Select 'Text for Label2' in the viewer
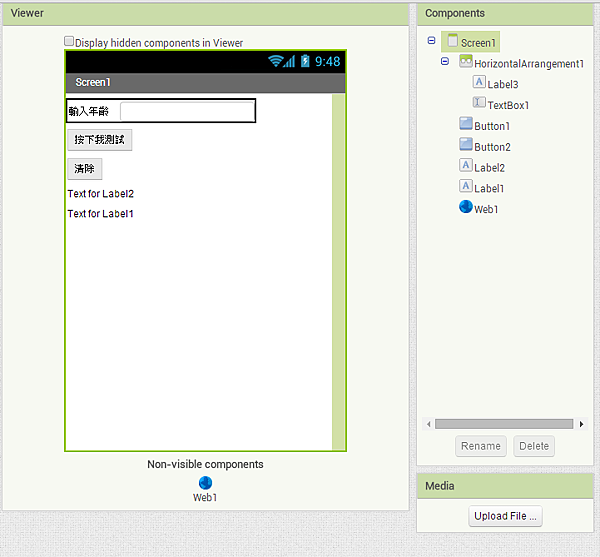This screenshot has height=557, width=600. pos(101,194)
